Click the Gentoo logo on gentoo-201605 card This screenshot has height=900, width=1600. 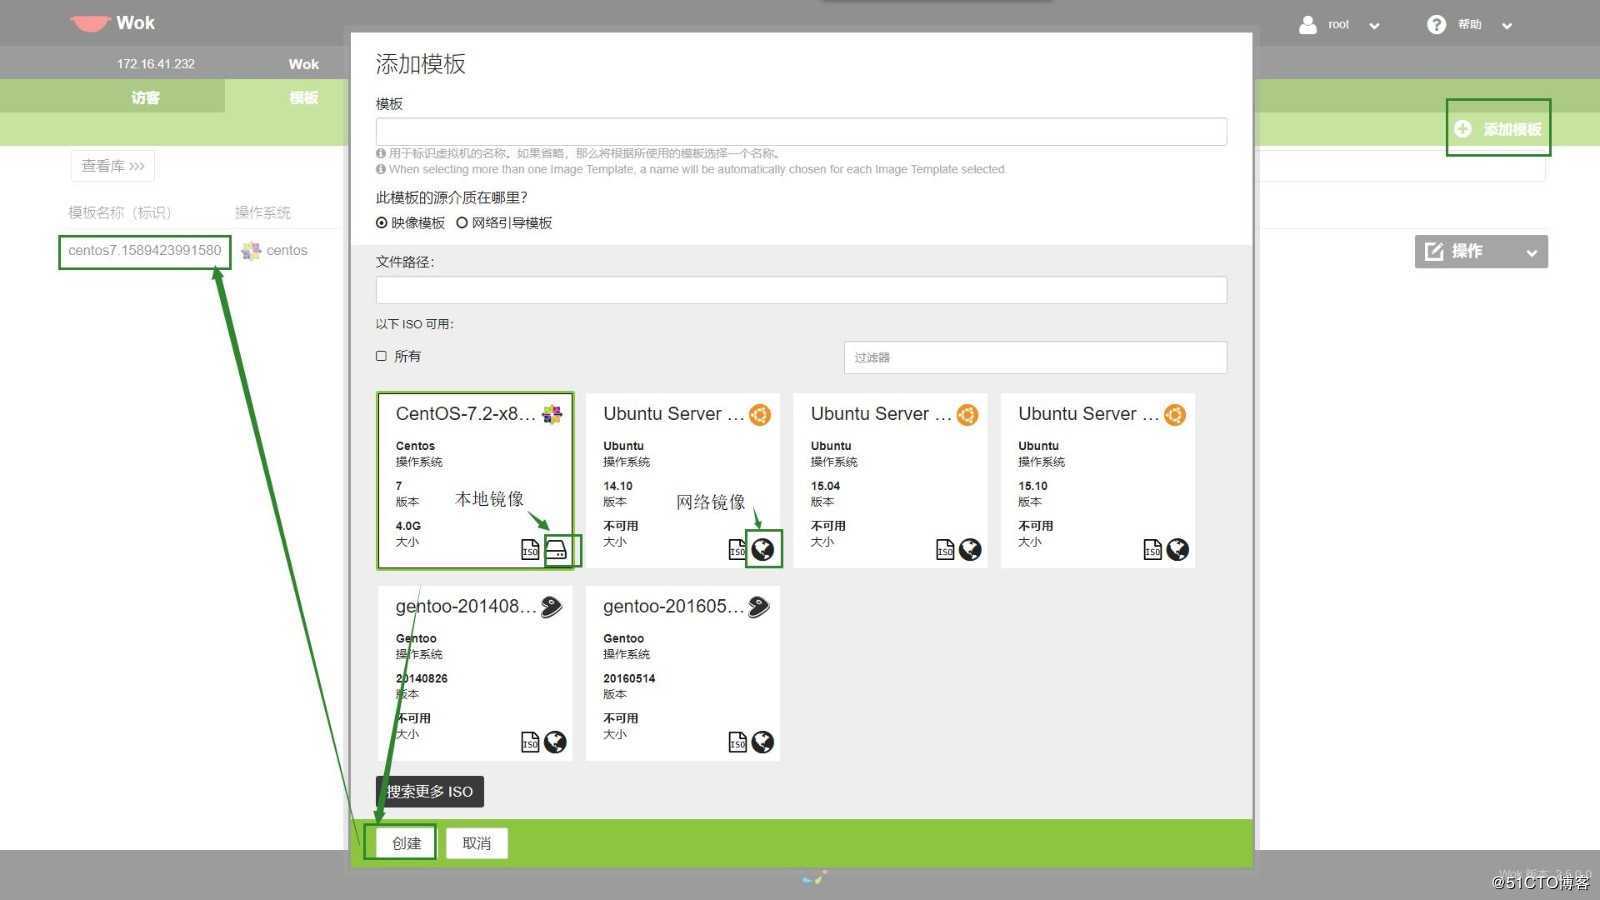tap(759, 607)
